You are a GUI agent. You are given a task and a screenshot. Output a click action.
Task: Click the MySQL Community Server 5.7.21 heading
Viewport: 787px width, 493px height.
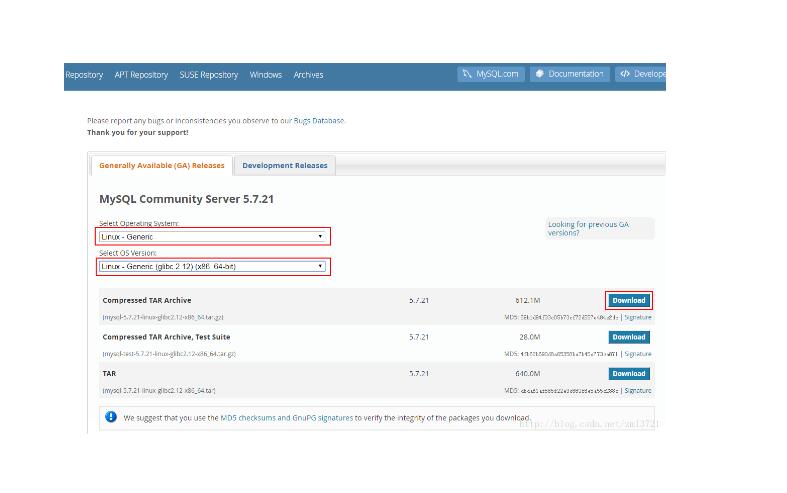pyautogui.click(x=186, y=199)
